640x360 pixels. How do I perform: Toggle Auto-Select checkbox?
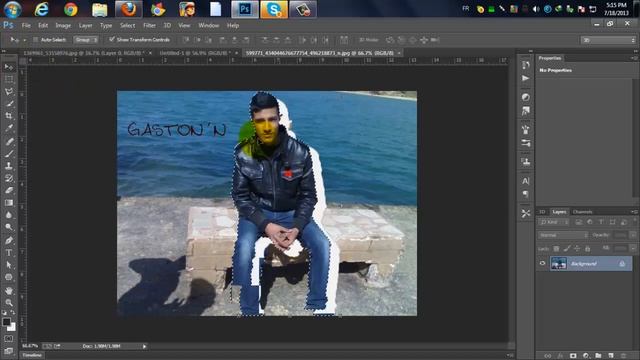[36, 40]
